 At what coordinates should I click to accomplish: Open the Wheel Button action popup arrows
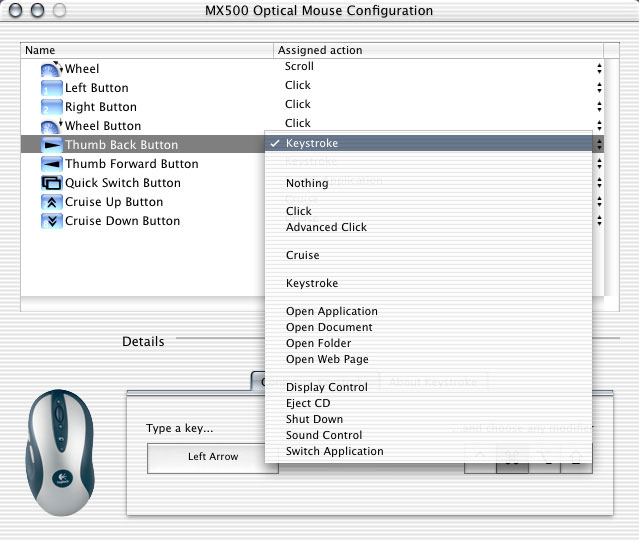(599, 125)
